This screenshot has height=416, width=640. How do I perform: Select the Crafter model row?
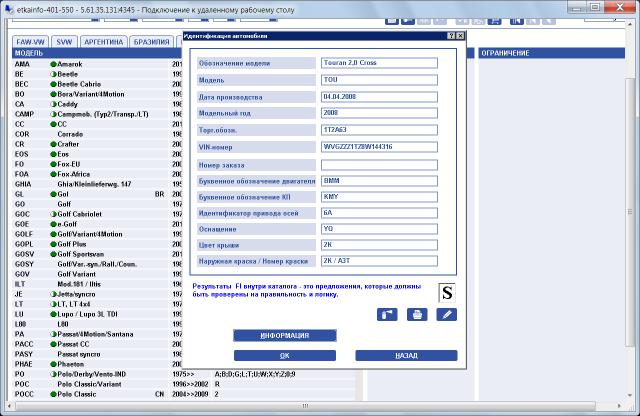(97, 144)
